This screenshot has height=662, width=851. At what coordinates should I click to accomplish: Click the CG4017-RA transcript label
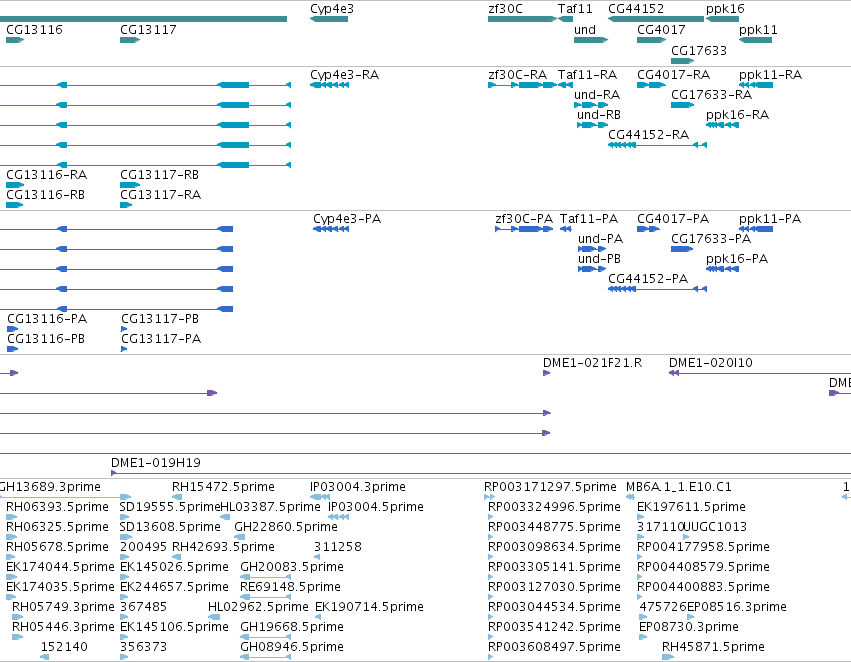674,74
